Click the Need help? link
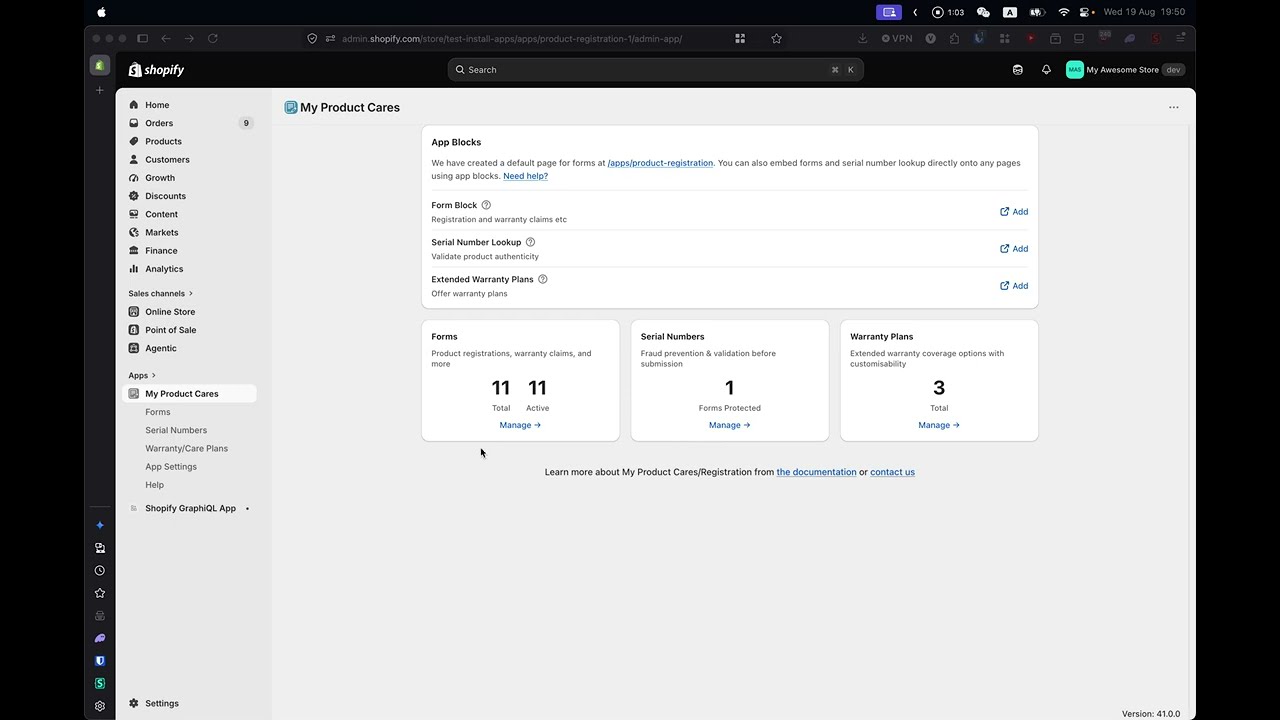 [525, 176]
